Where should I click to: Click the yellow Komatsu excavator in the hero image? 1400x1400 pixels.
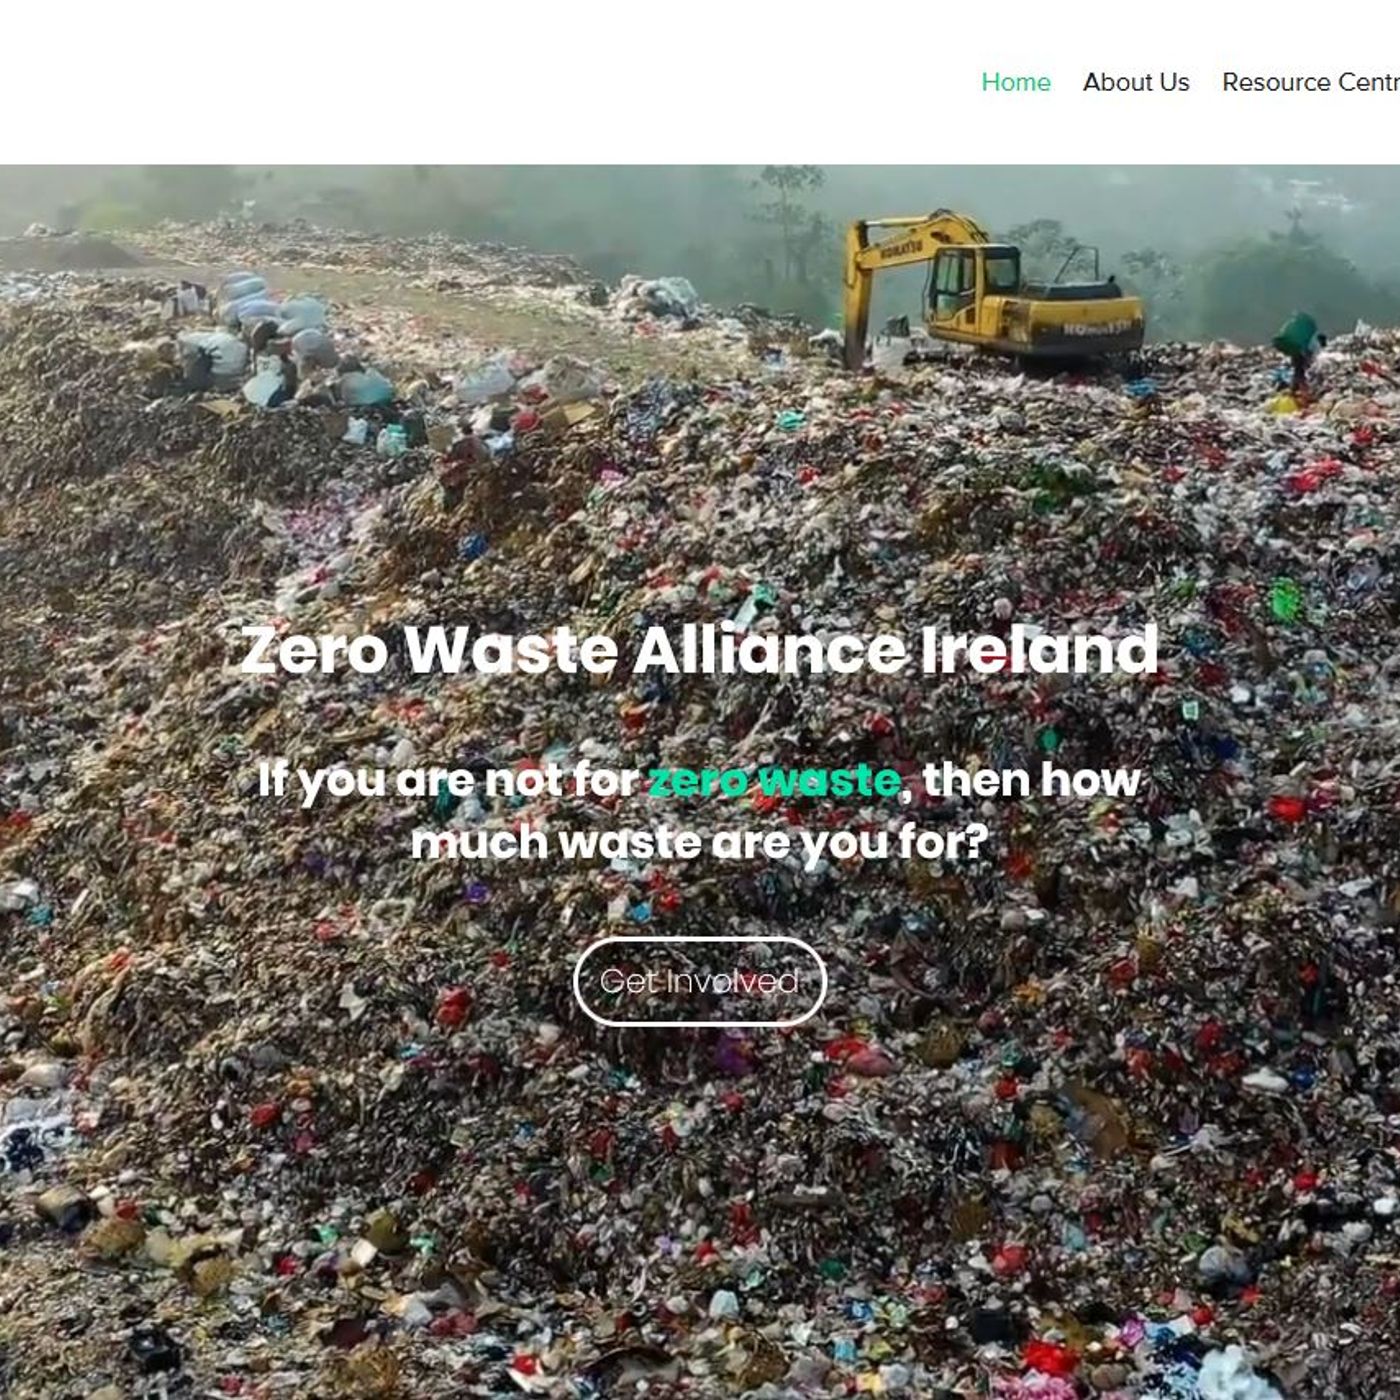(x=992, y=292)
